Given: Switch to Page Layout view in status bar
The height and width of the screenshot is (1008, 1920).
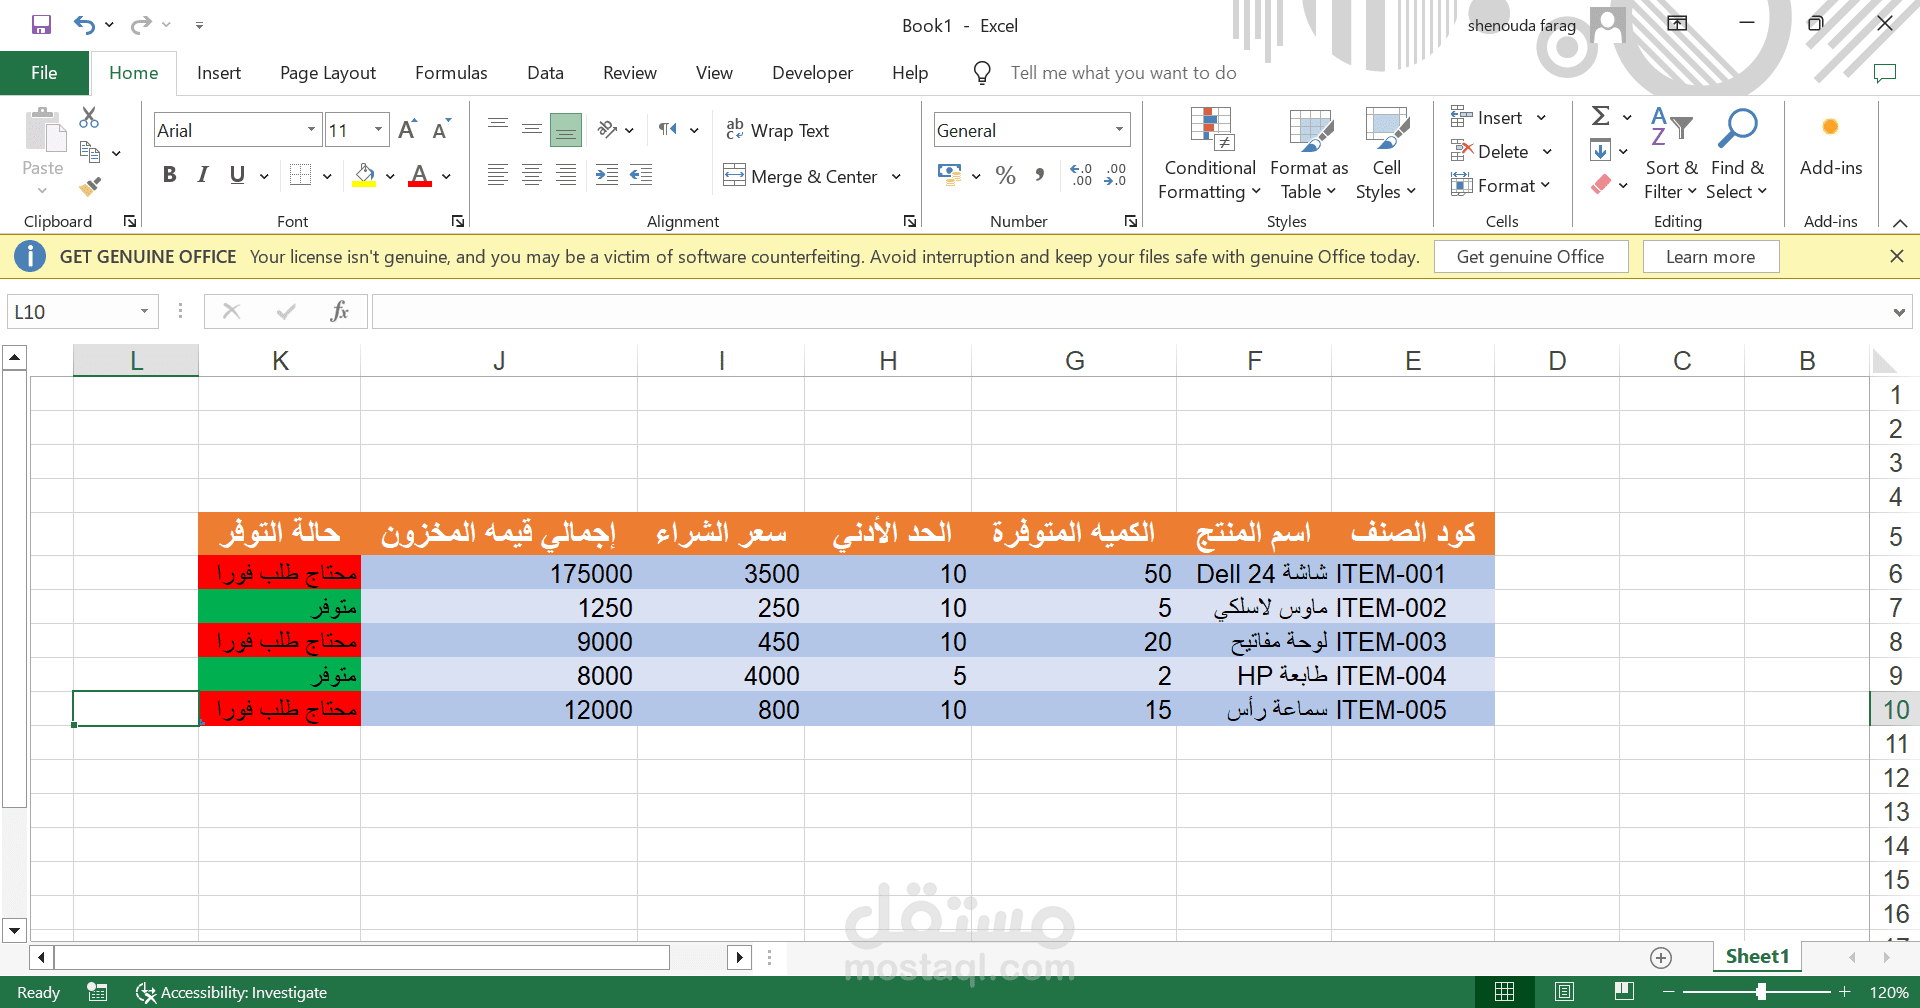Looking at the screenshot, I should pos(1565,992).
